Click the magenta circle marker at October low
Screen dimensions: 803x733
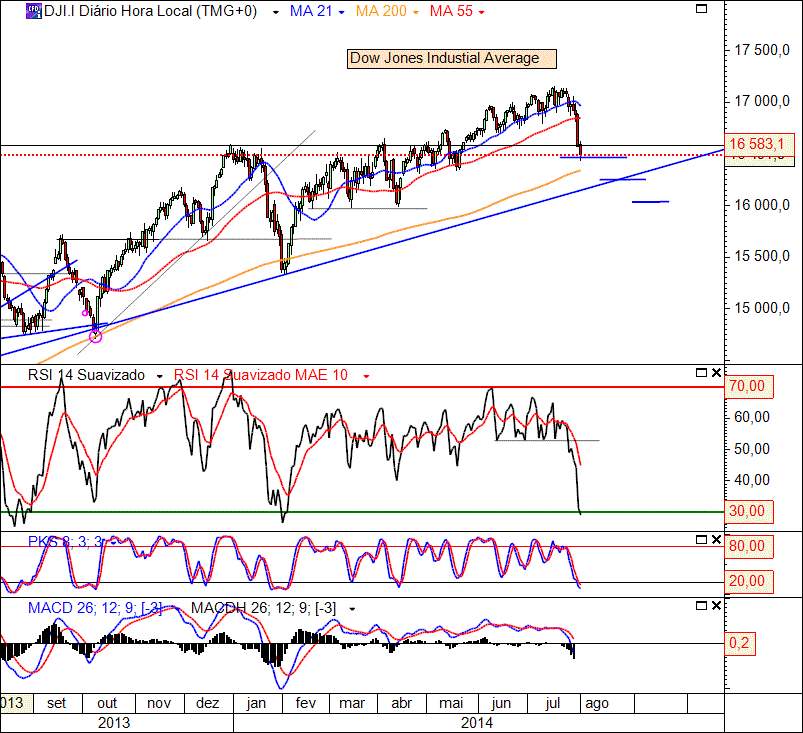(96, 337)
